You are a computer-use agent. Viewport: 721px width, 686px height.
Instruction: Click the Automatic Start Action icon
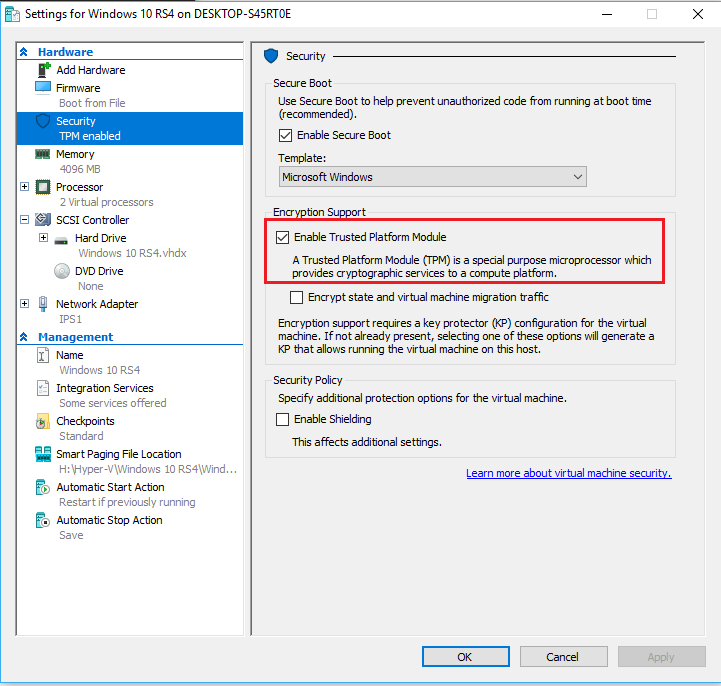click(42, 487)
